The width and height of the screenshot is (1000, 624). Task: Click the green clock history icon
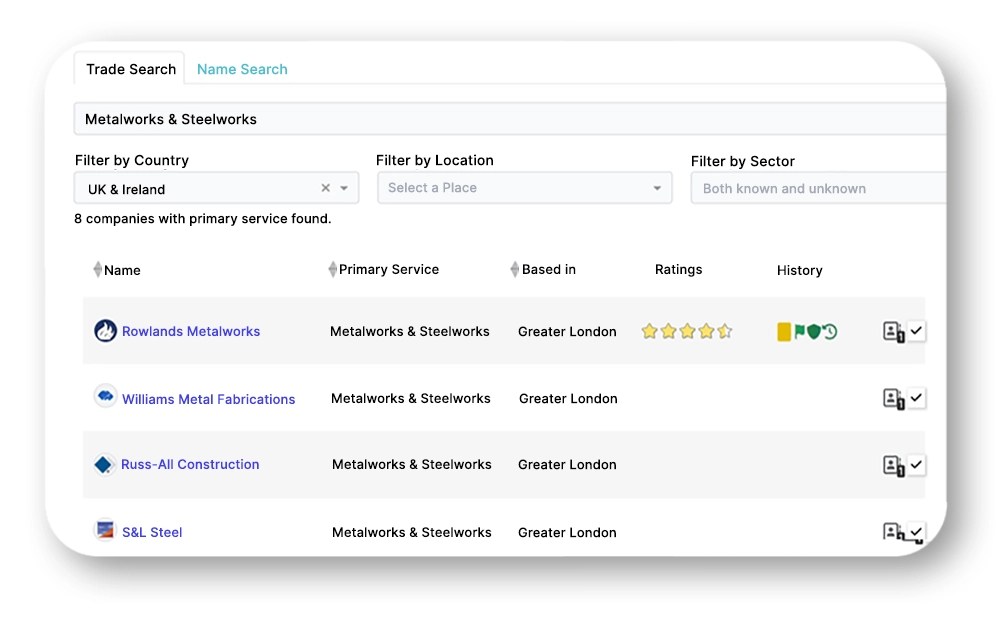pyautogui.click(x=829, y=332)
